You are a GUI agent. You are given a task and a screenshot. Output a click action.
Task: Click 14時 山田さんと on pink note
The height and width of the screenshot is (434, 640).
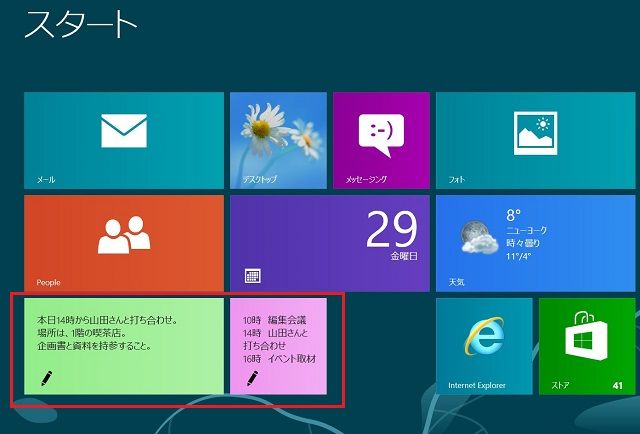276,333
